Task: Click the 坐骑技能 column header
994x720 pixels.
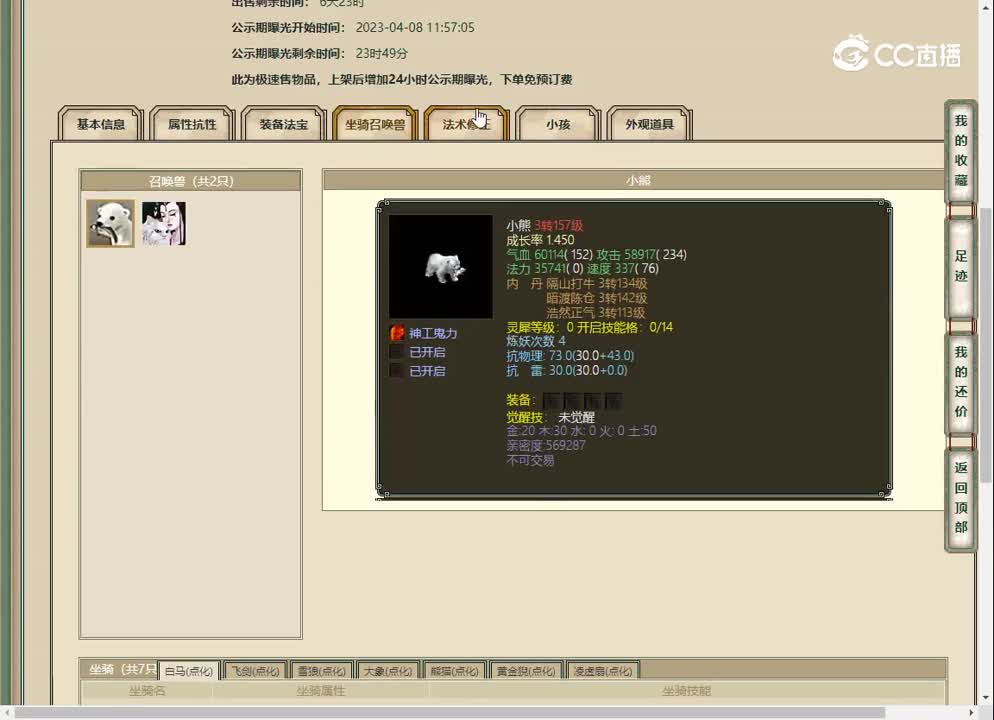Action: click(687, 691)
